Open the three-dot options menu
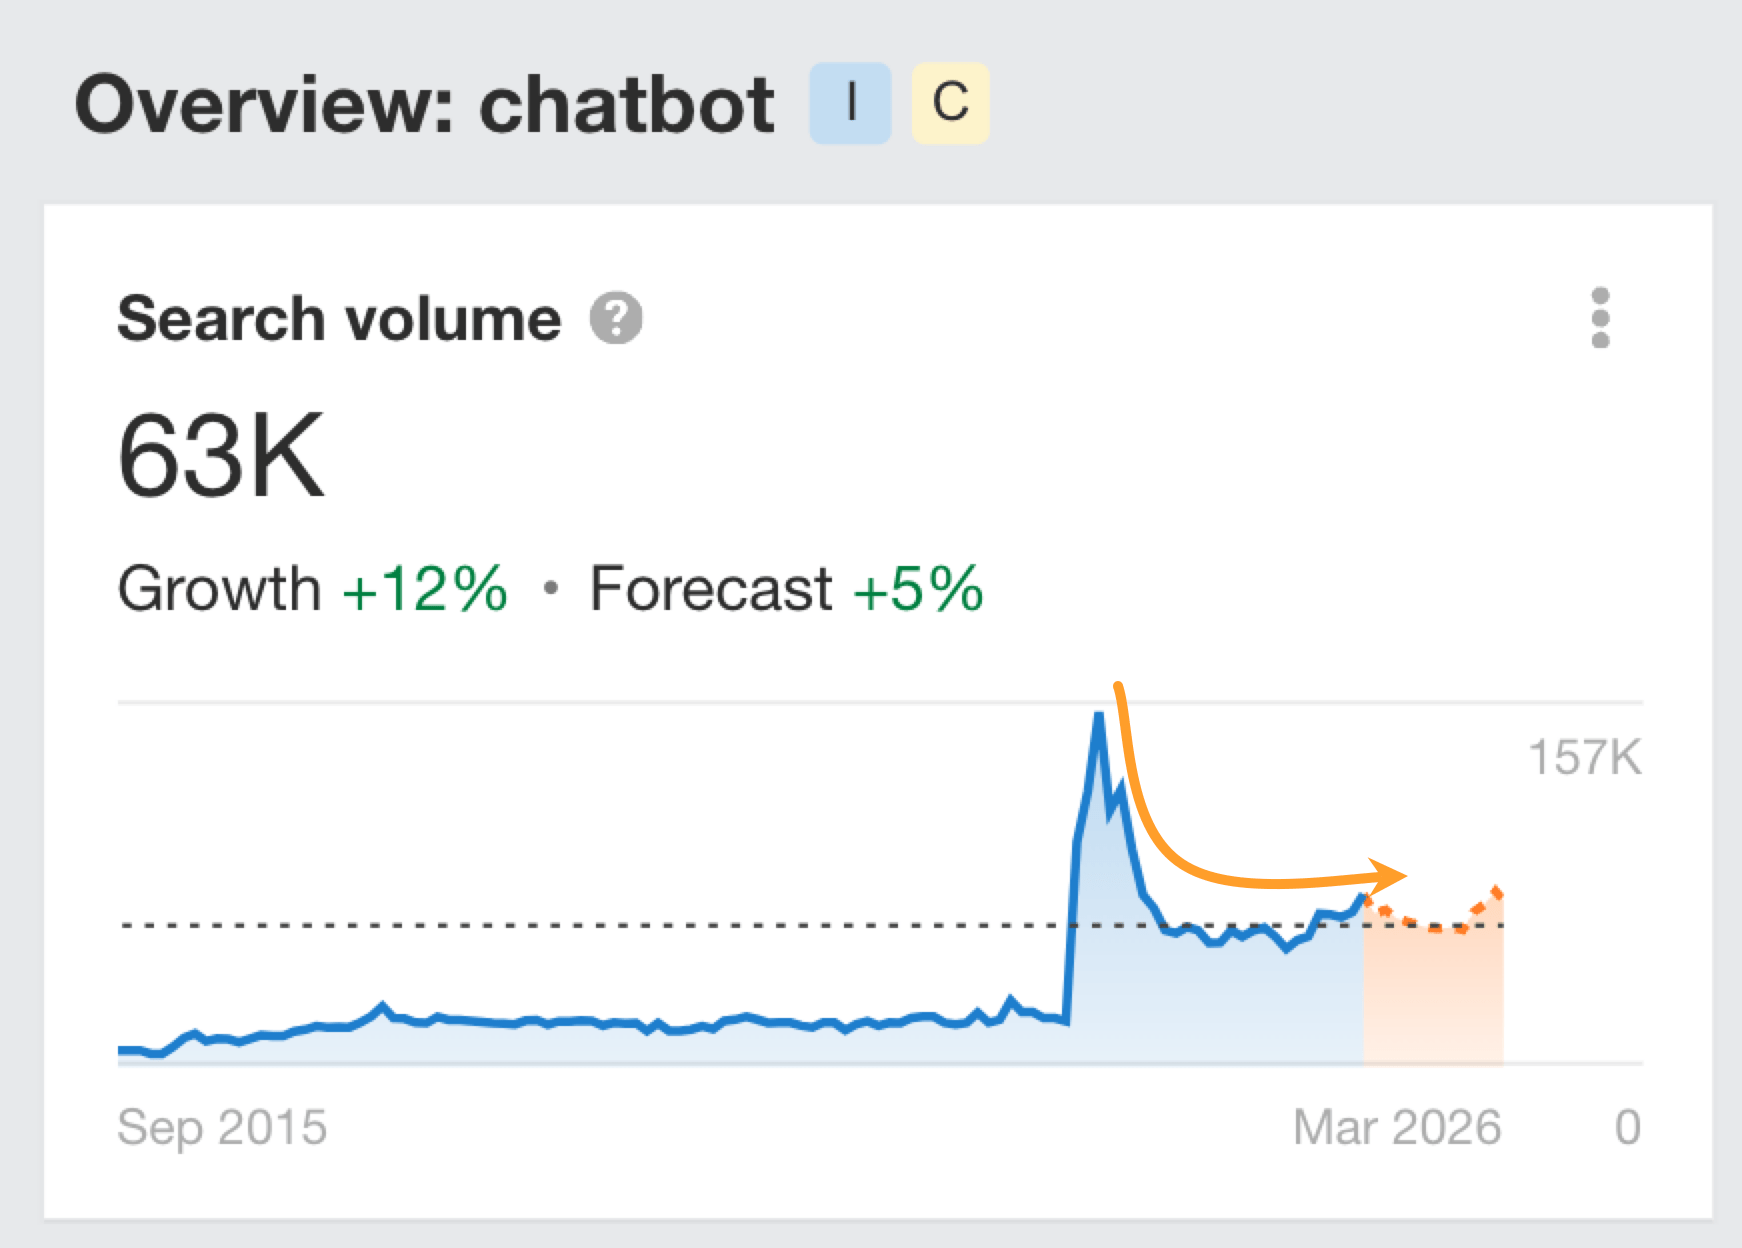Viewport: 1742px width, 1248px height. point(1601,320)
